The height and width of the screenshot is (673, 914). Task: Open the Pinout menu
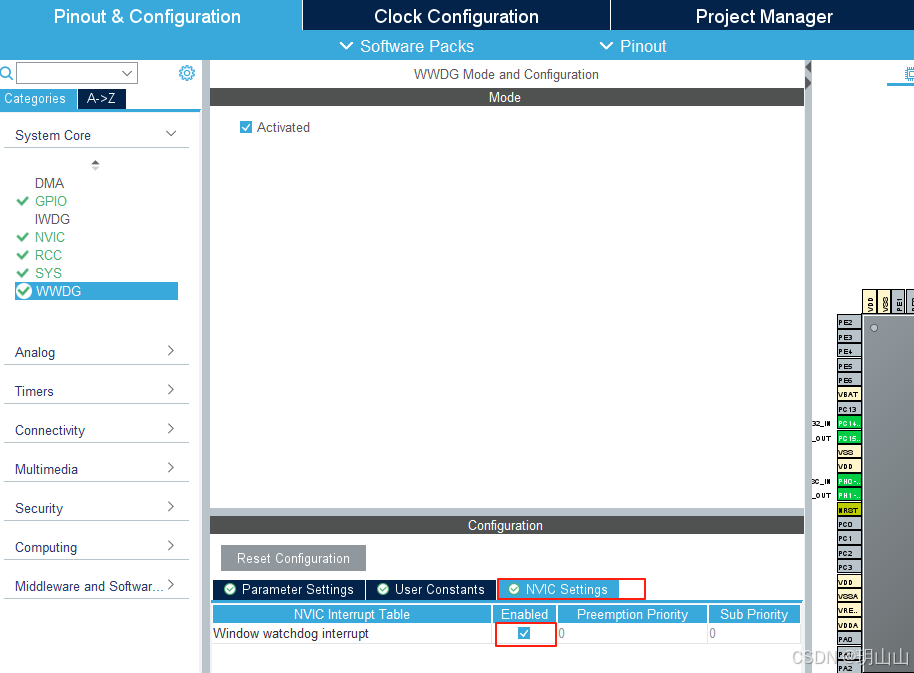(632, 46)
